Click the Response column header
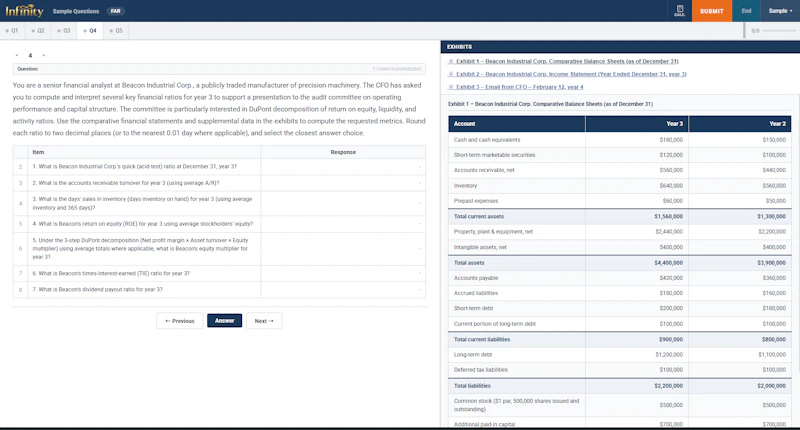This screenshot has height=430, width=800. point(343,152)
